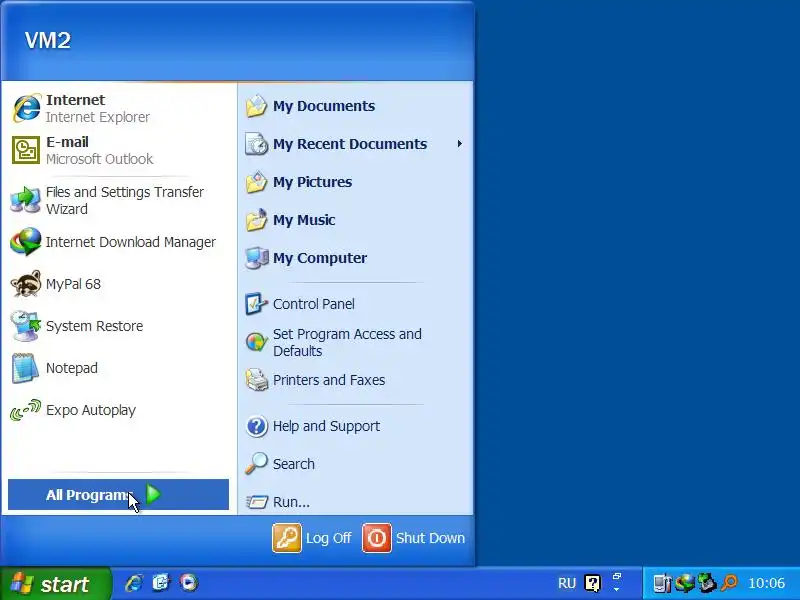Click the Log Off key icon

tap(287, 538)
